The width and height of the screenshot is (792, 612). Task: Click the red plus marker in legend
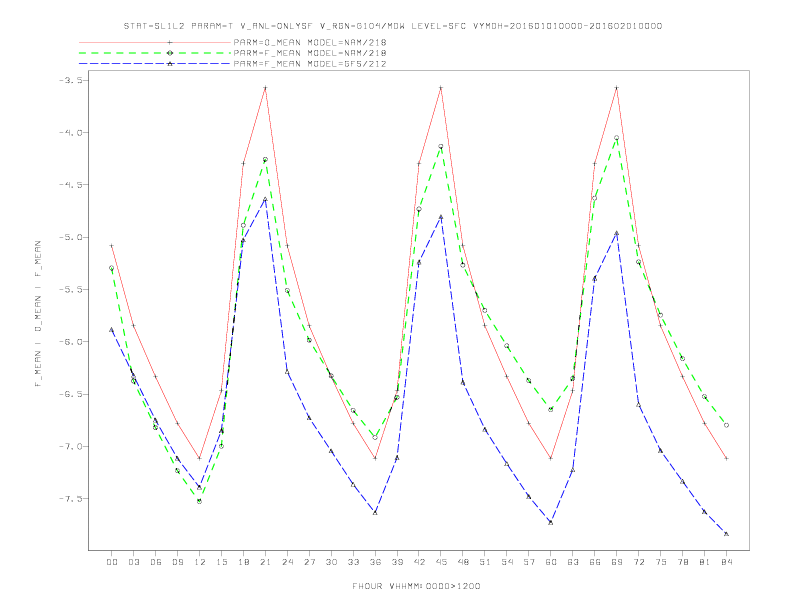[170, 42]
